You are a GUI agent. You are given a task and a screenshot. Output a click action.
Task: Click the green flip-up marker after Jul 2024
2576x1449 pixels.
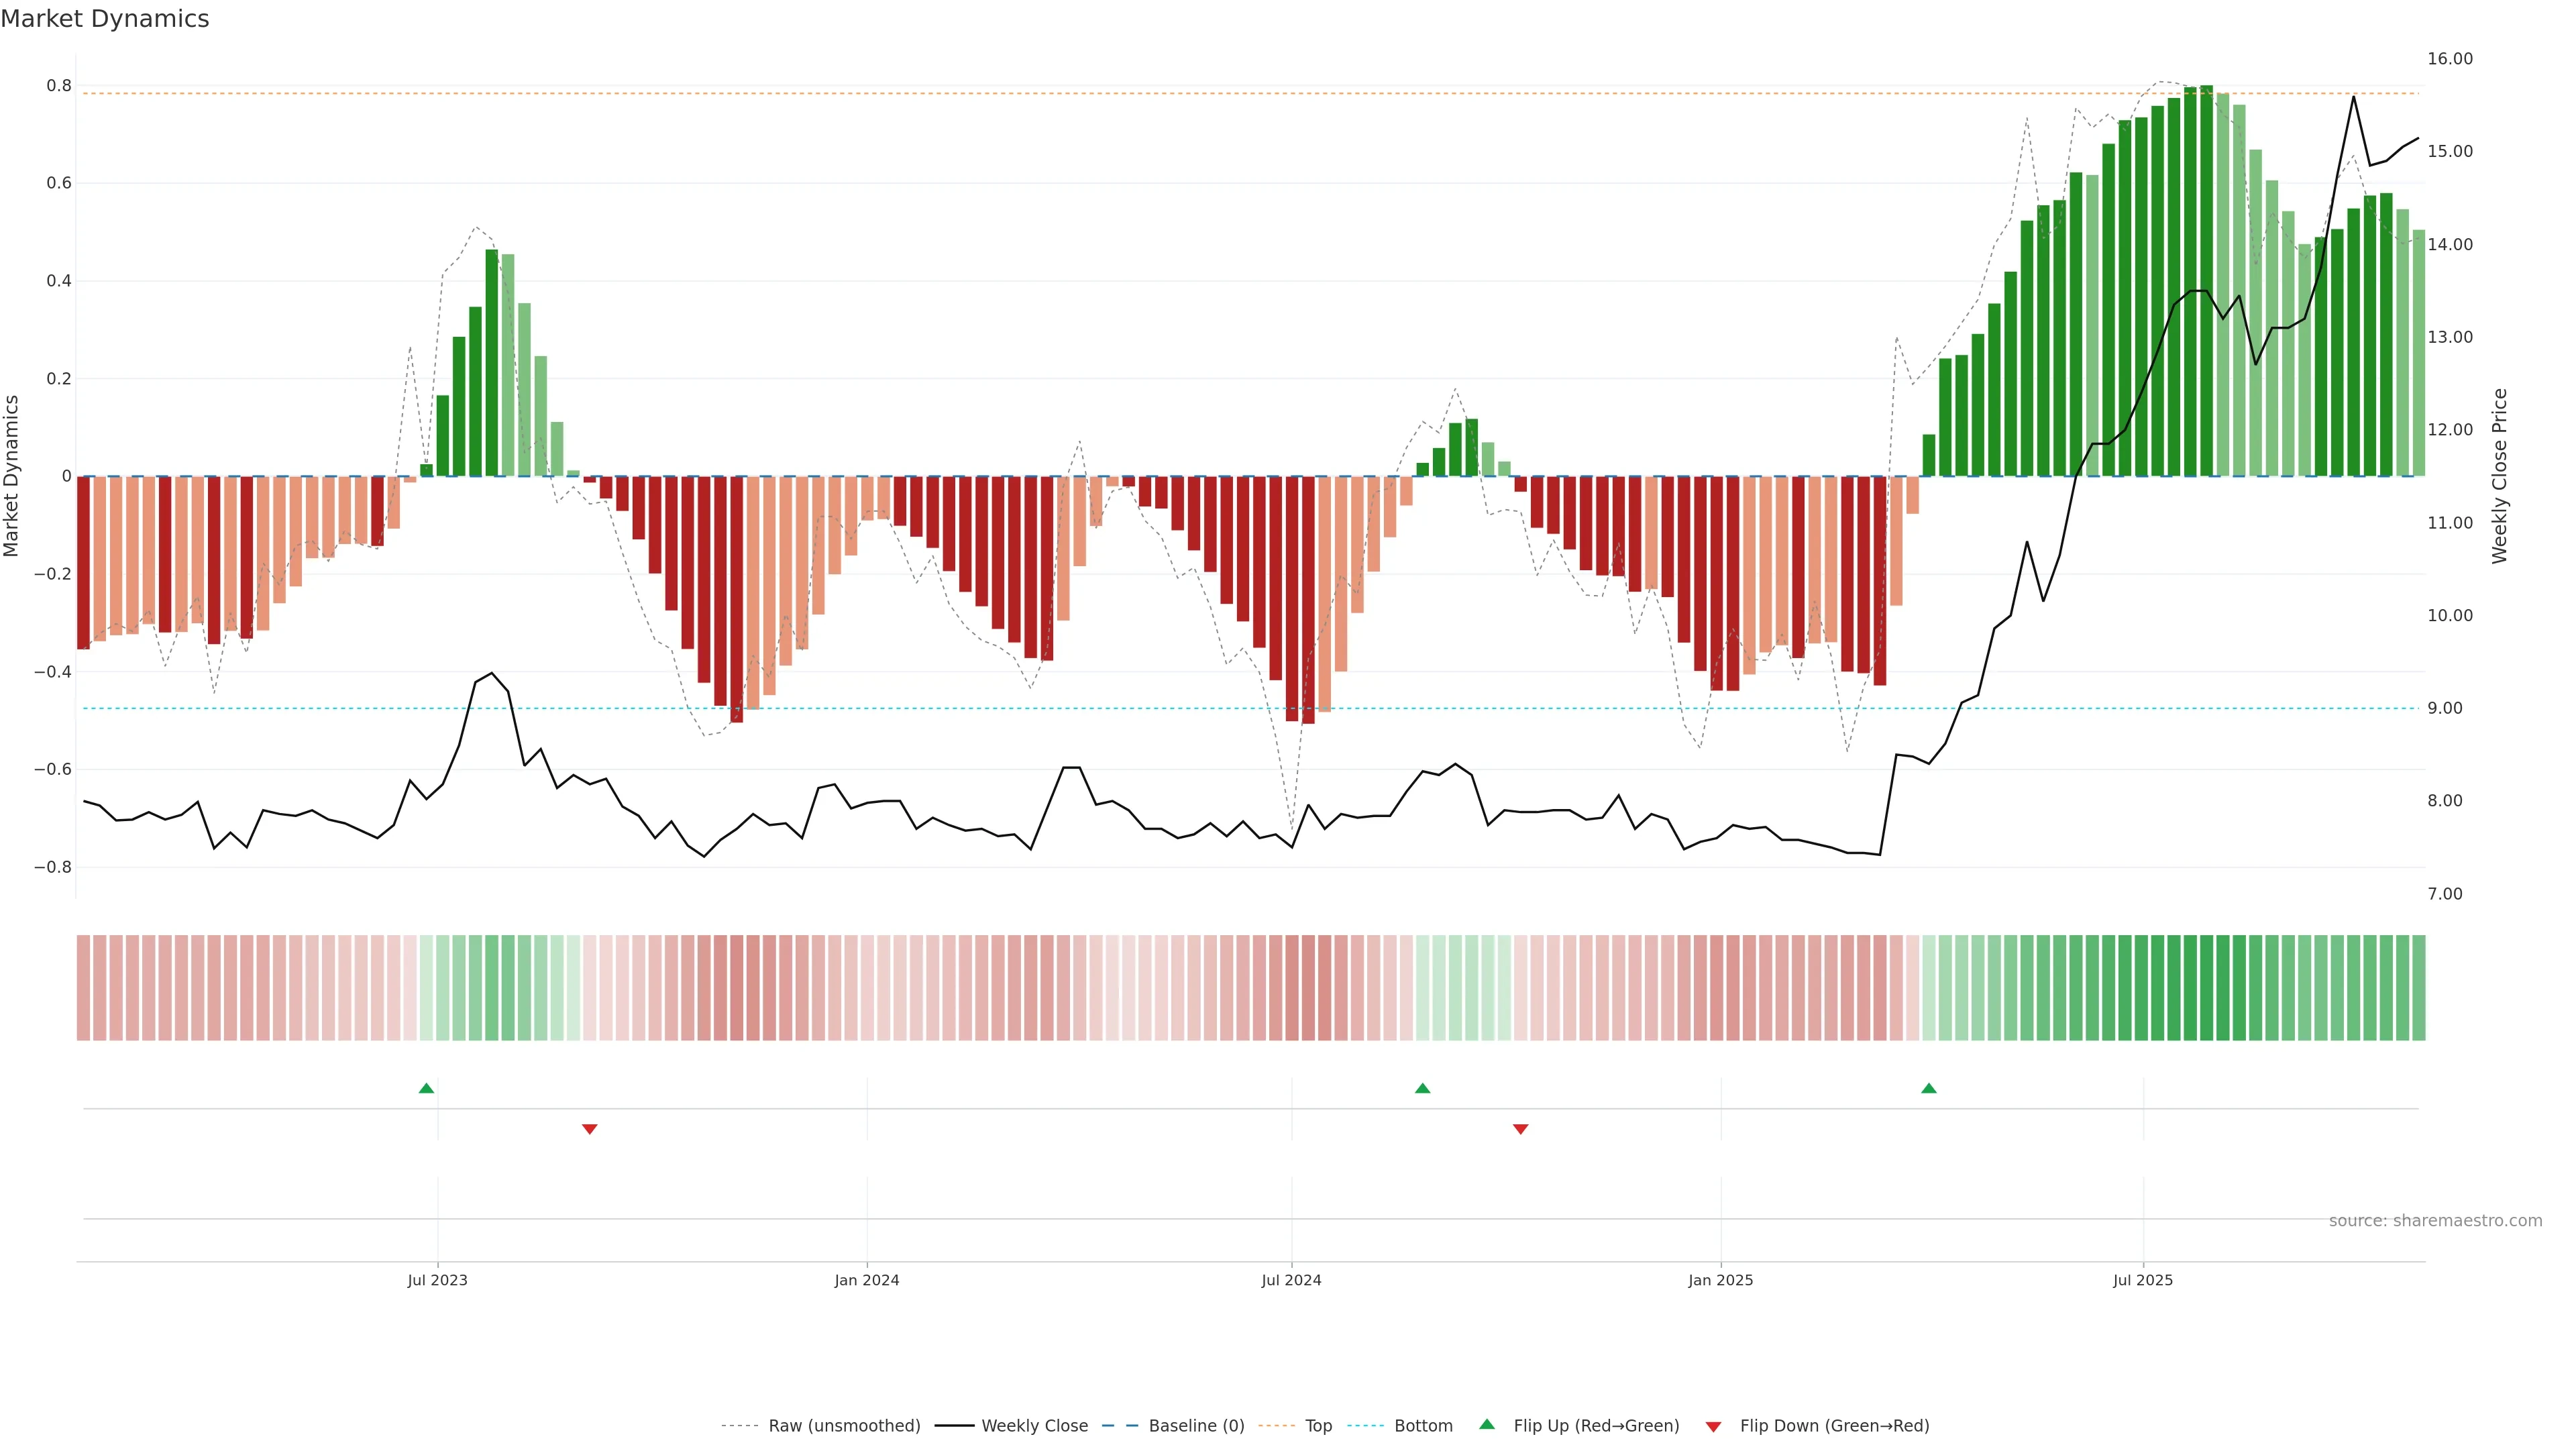click(1422, 1088)
